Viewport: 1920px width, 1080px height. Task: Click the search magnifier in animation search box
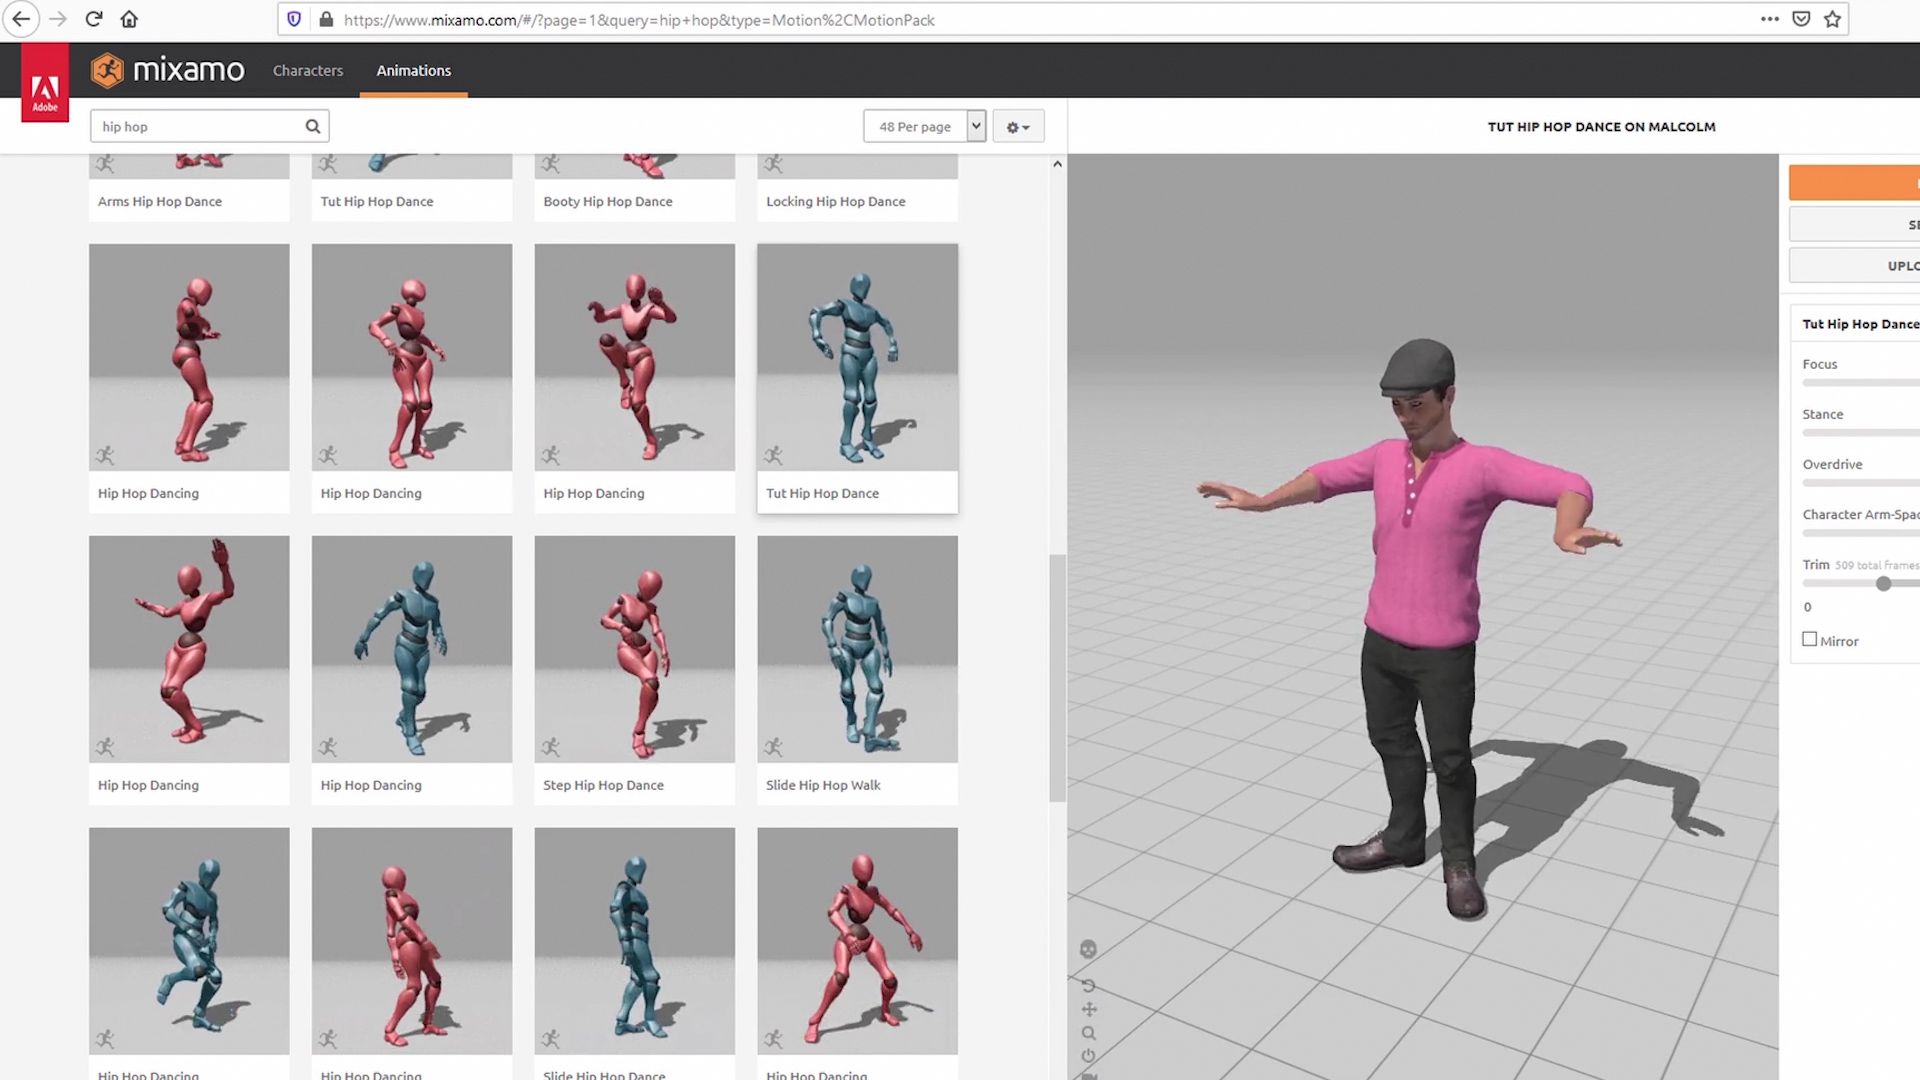[313, 127]
